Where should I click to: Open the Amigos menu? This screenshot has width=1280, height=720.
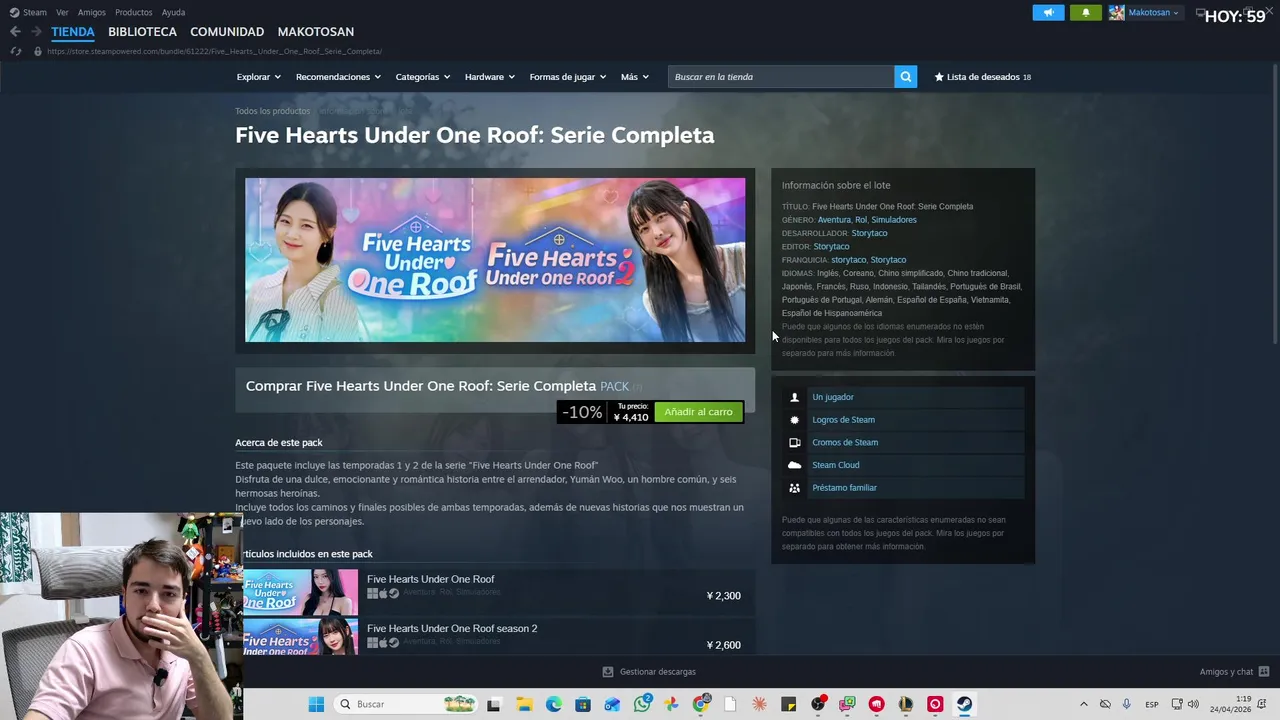coord(92,12)
